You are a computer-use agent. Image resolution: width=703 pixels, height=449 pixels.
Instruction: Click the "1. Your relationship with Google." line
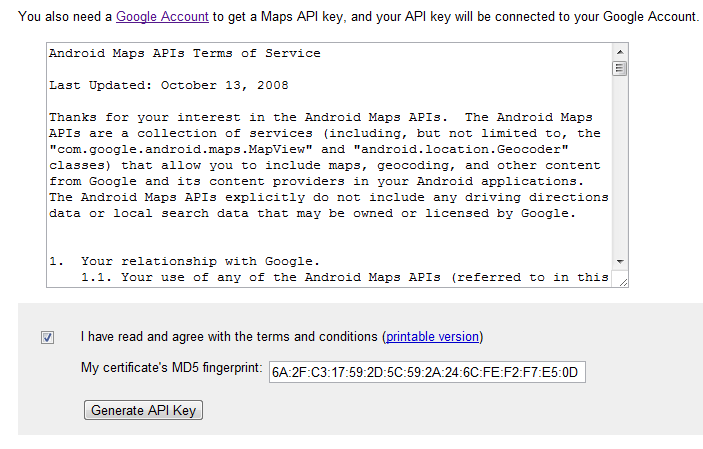click(x=185, y=261)
